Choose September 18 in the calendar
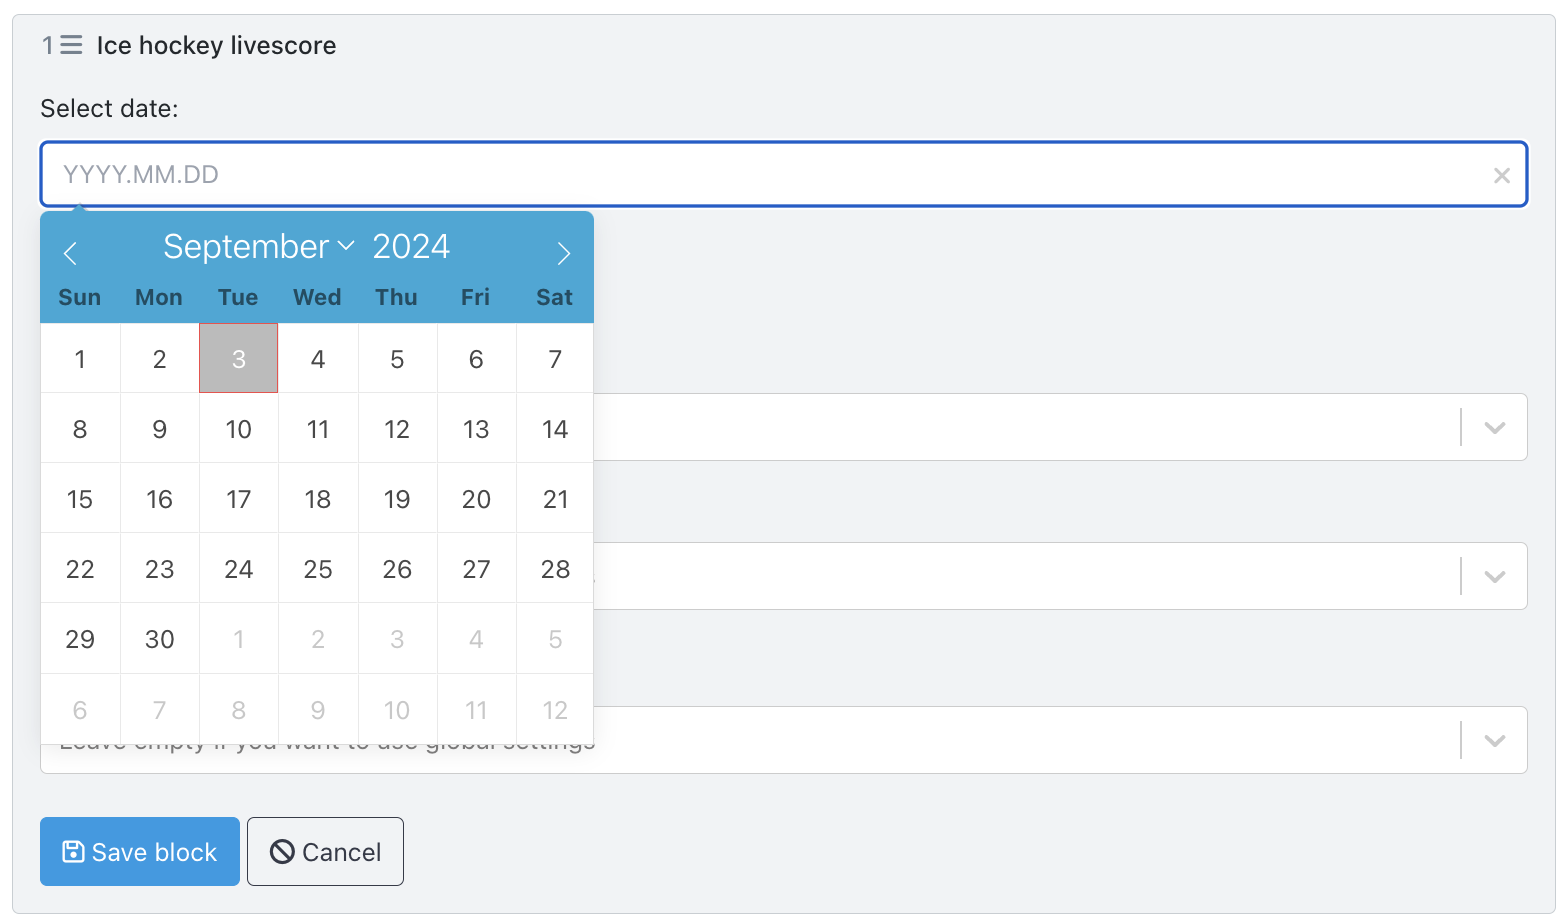Image resolution: width=1560 pixels, height=918 pixels. 318,499
